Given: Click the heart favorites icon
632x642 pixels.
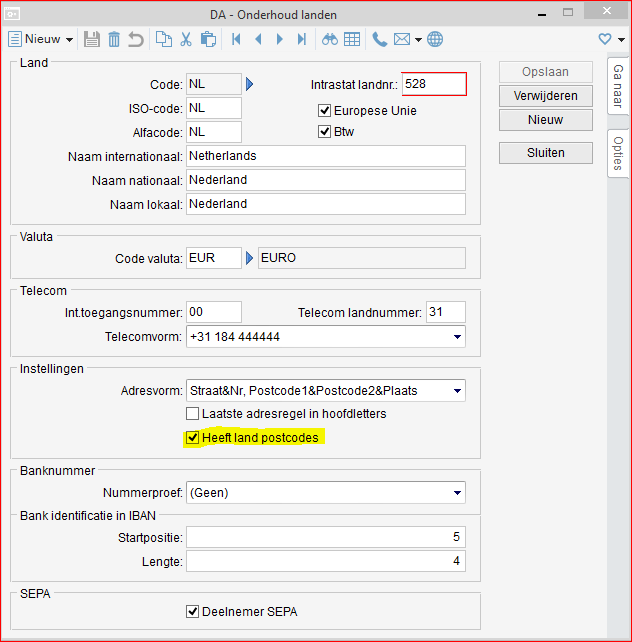Looking at the screenshot, I should click(605, 39).
